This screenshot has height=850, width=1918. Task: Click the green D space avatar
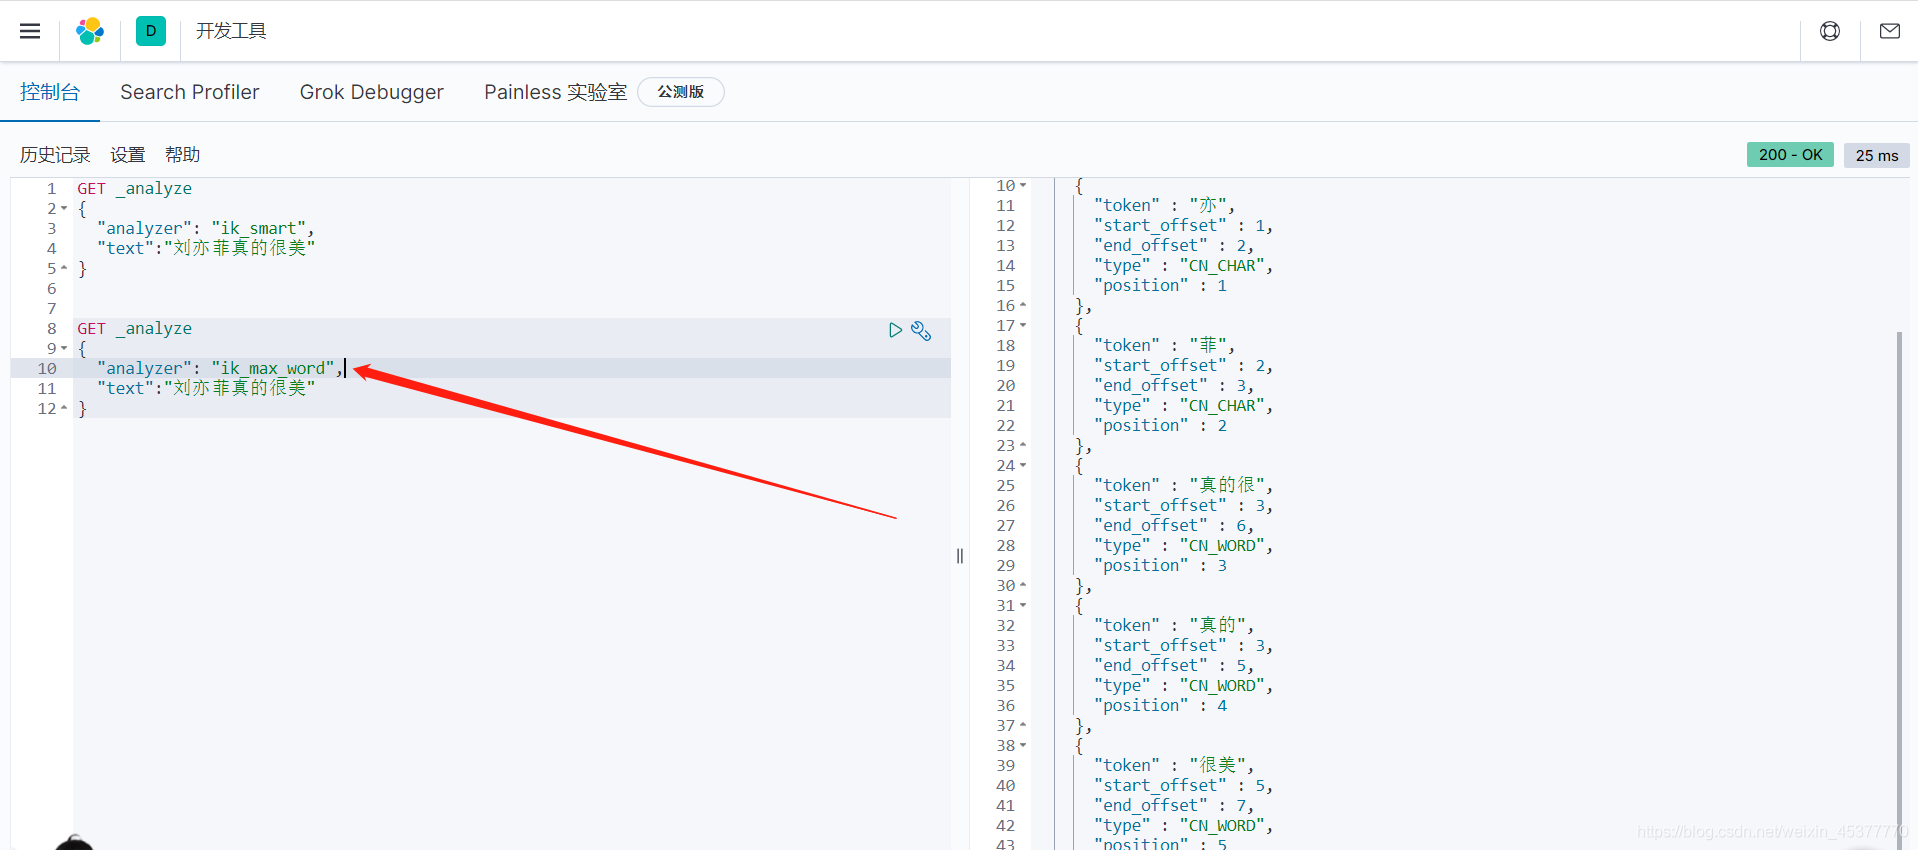pyautogui.click(x=151, y=31)
